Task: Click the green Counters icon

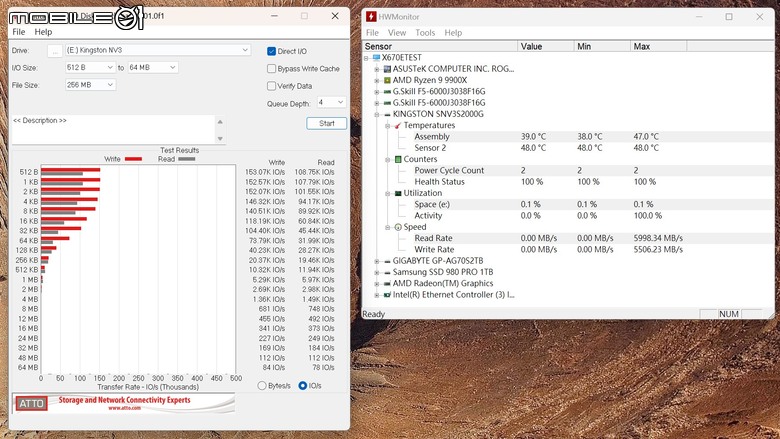Action: point(398,160)
